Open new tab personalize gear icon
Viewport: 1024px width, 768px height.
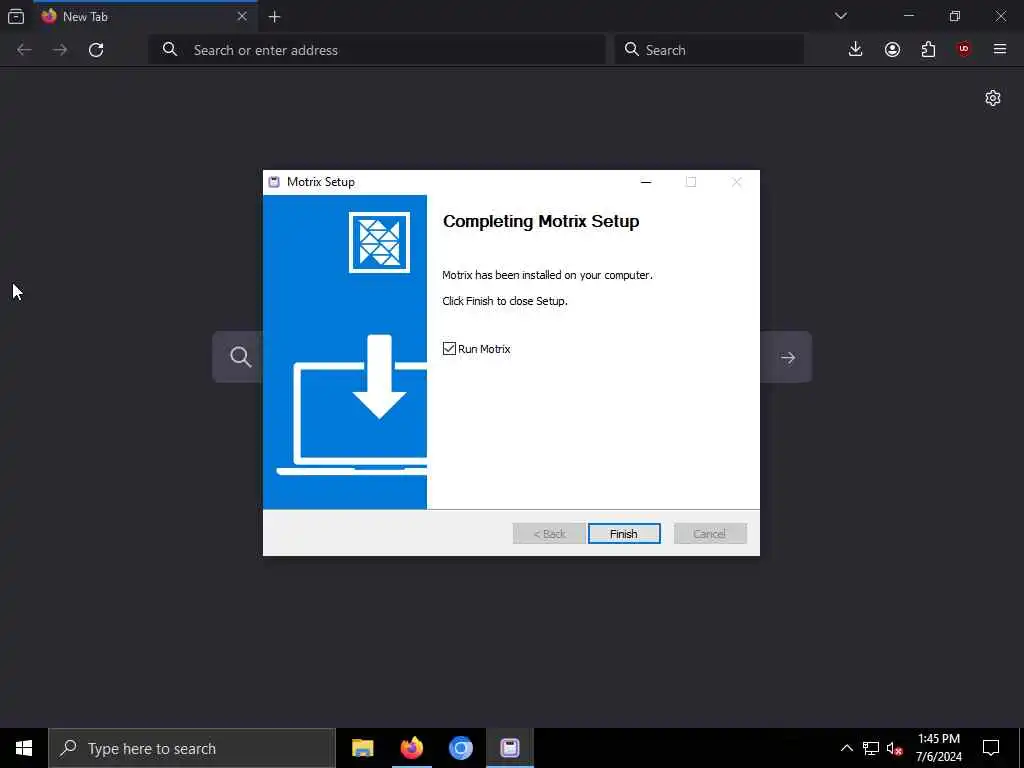[x=993, y=98]
